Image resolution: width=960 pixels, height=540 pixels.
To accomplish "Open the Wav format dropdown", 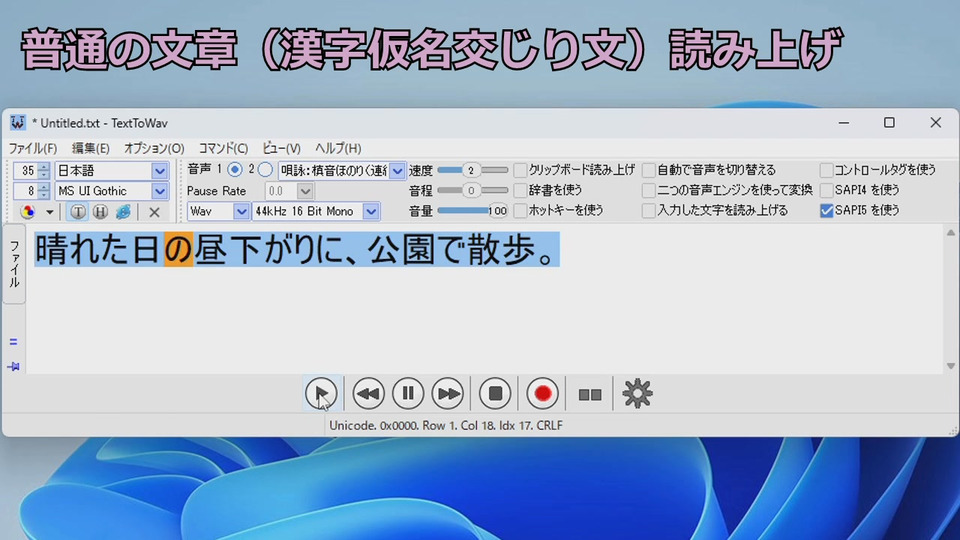I will click(x=241, y=211).
